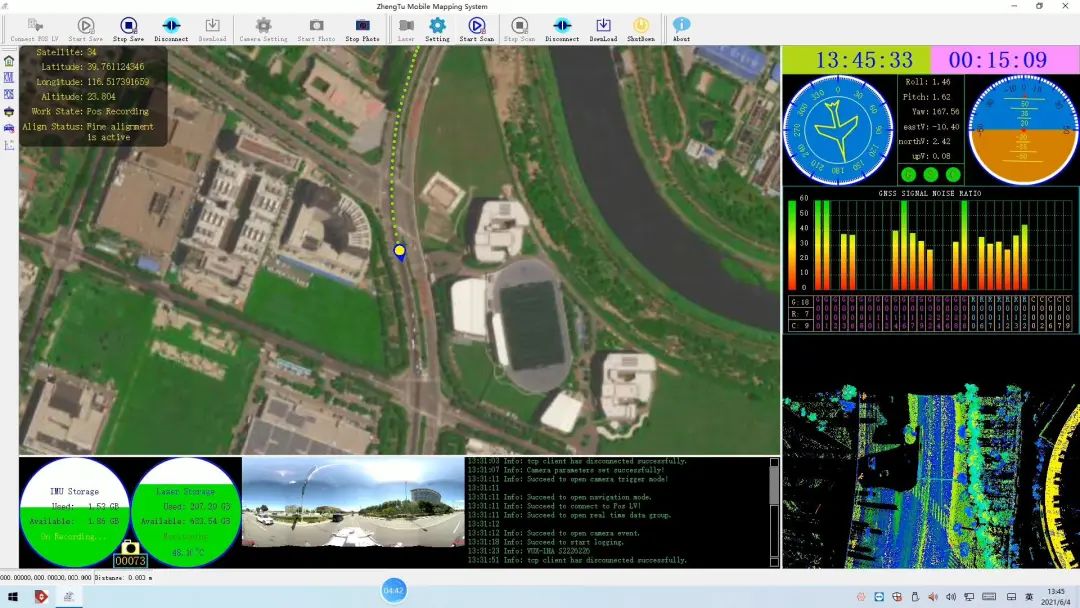This screenshot has height=608, width=1080.
Task: Click the Work State 'Pos Recording' text
Action: pos(118,112)
